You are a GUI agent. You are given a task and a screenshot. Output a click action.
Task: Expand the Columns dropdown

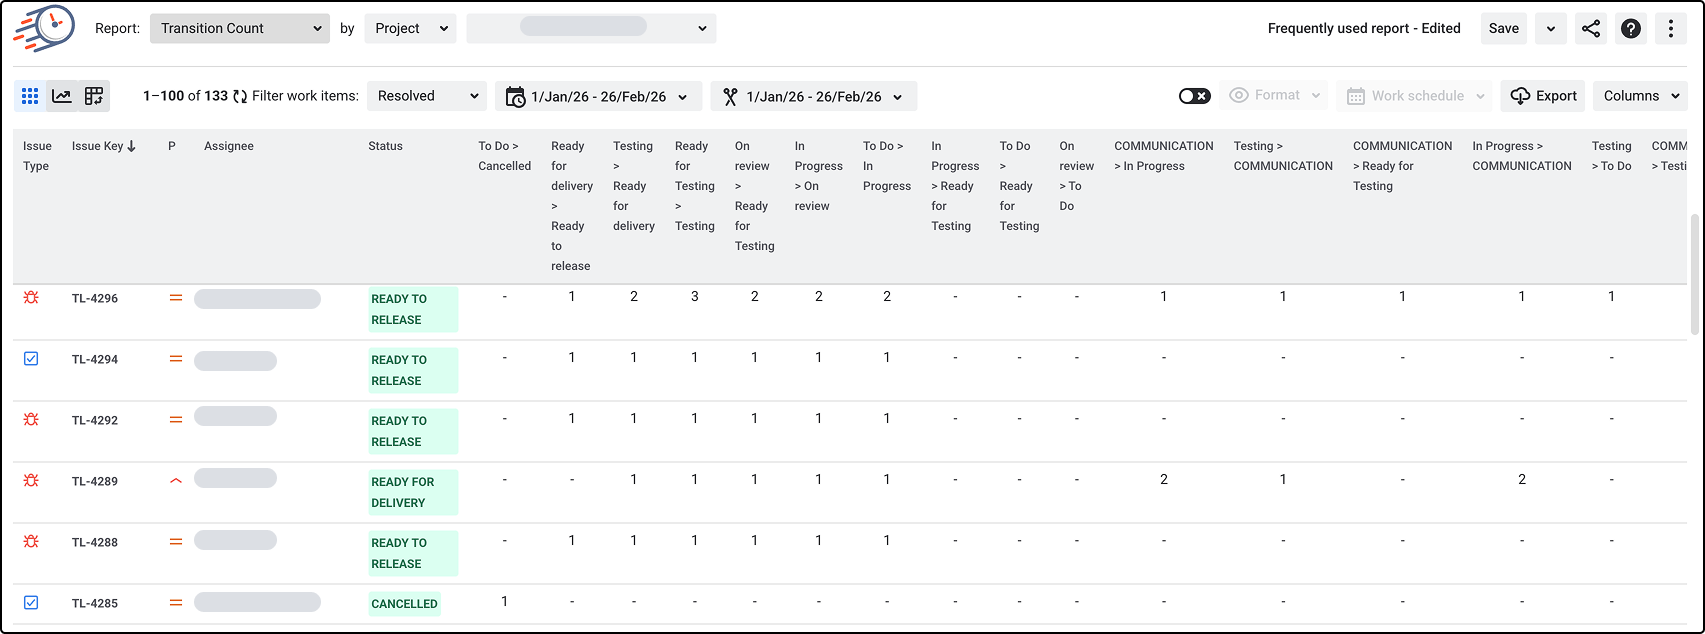(1640, 96)
